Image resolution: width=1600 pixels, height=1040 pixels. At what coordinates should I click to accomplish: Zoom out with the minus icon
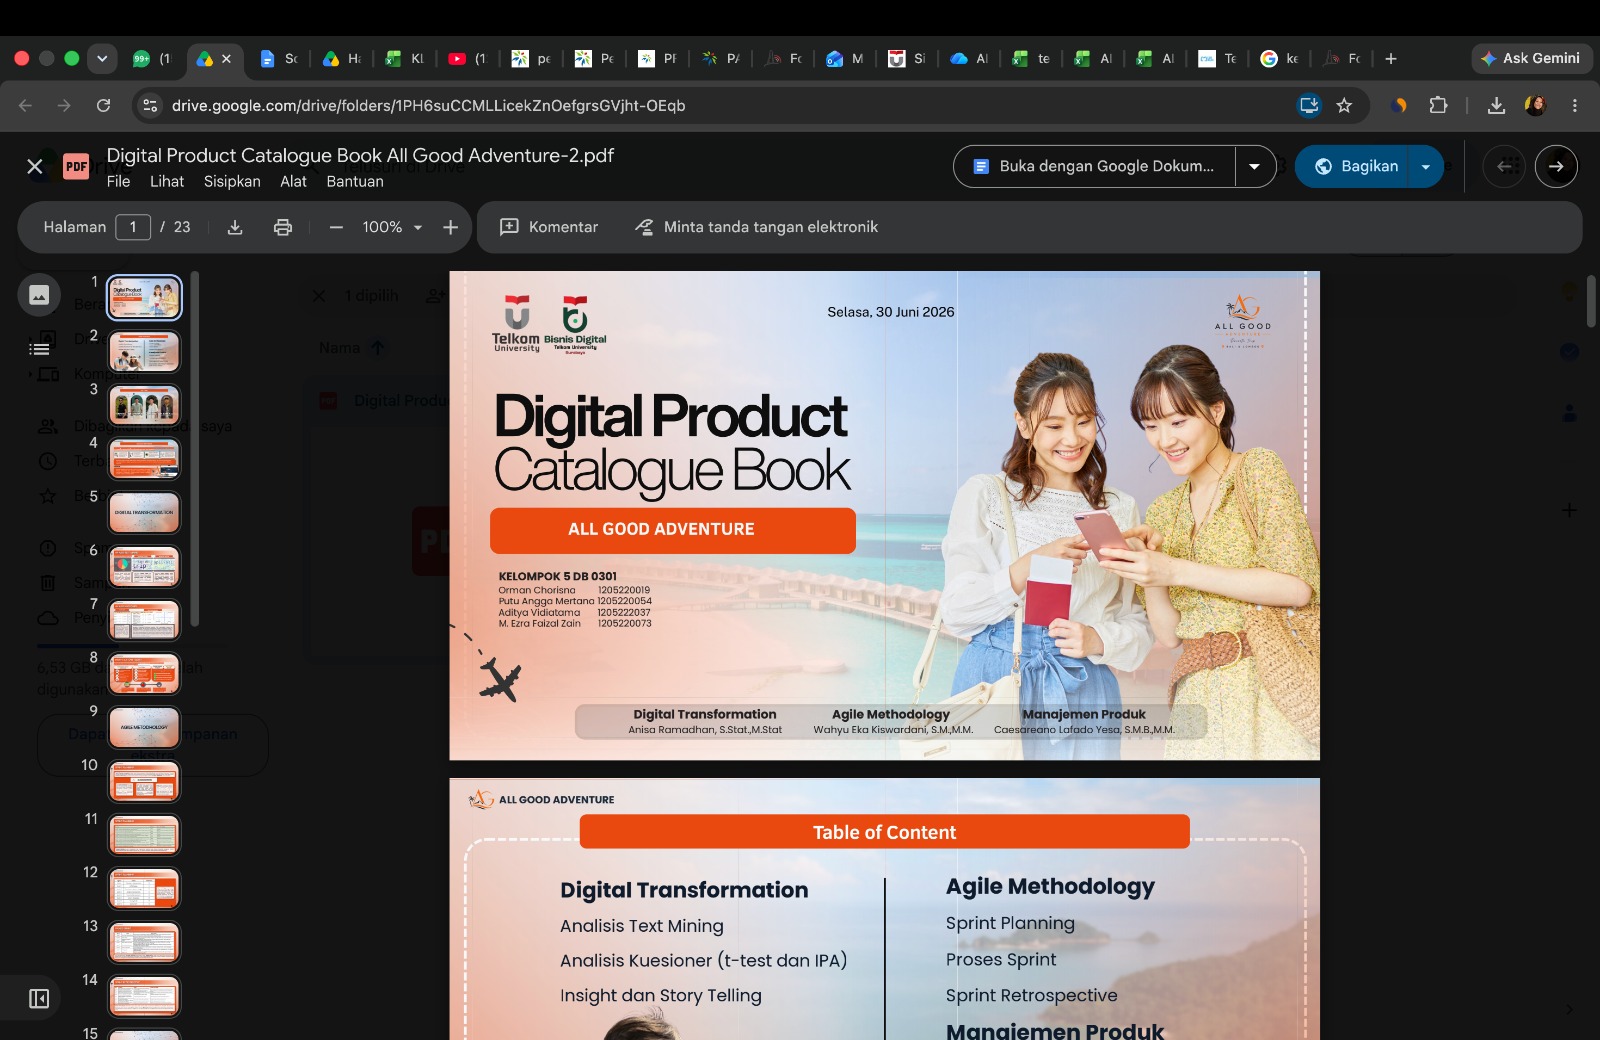tap(336, 227)
